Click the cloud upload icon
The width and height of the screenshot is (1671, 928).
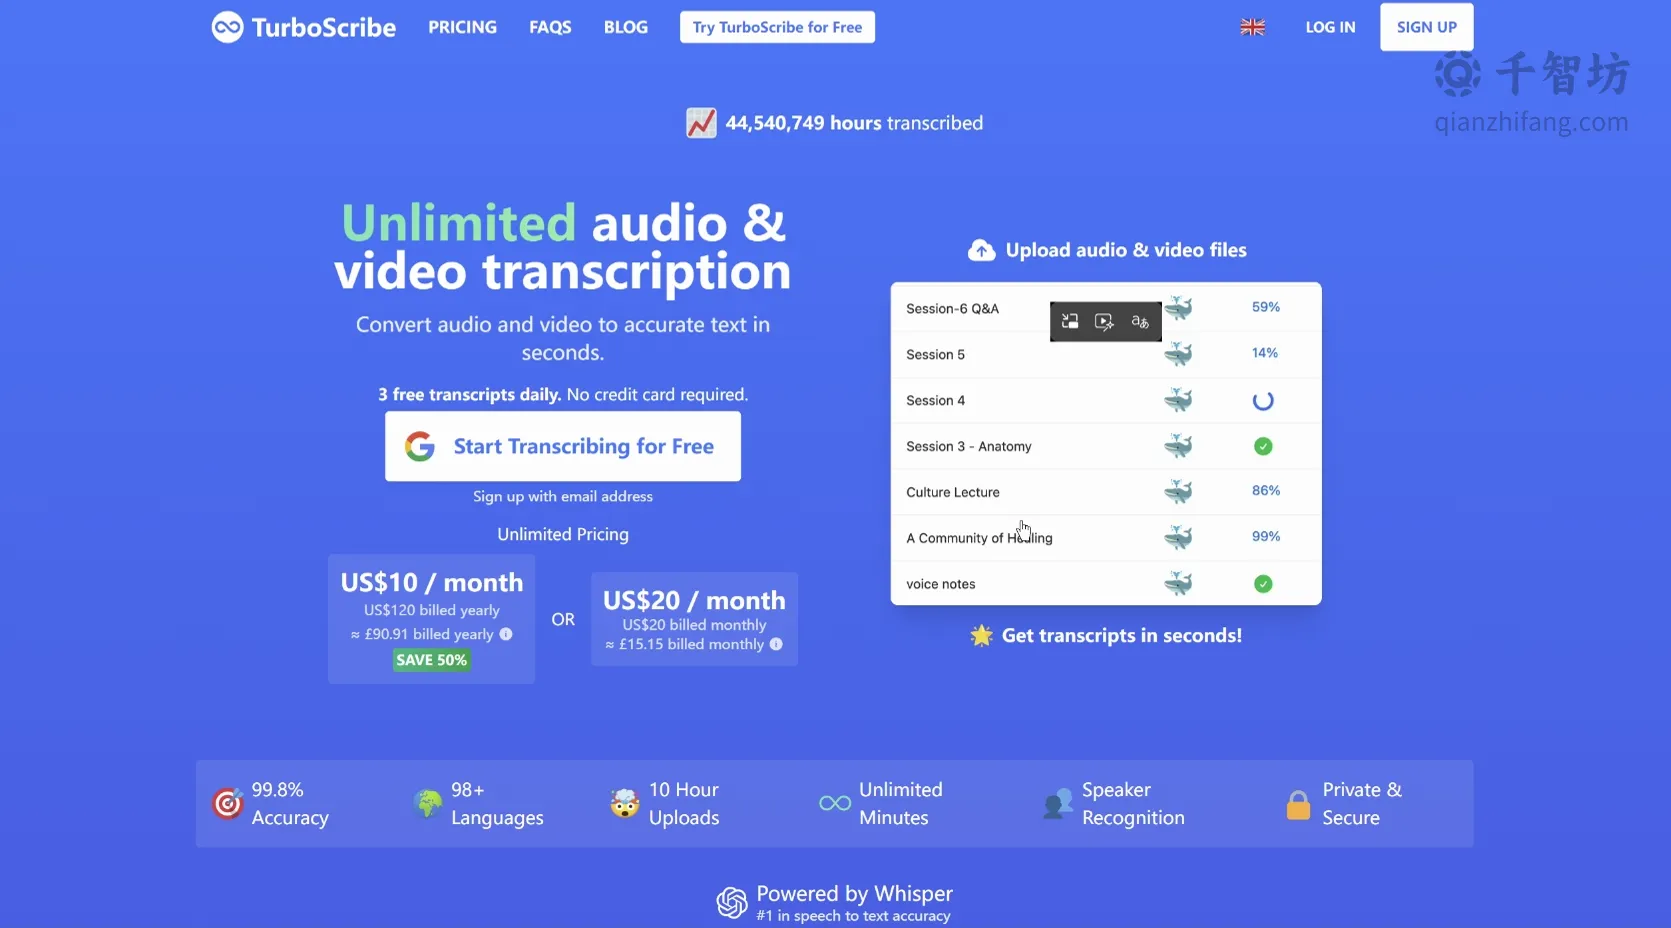pos(982,250)
